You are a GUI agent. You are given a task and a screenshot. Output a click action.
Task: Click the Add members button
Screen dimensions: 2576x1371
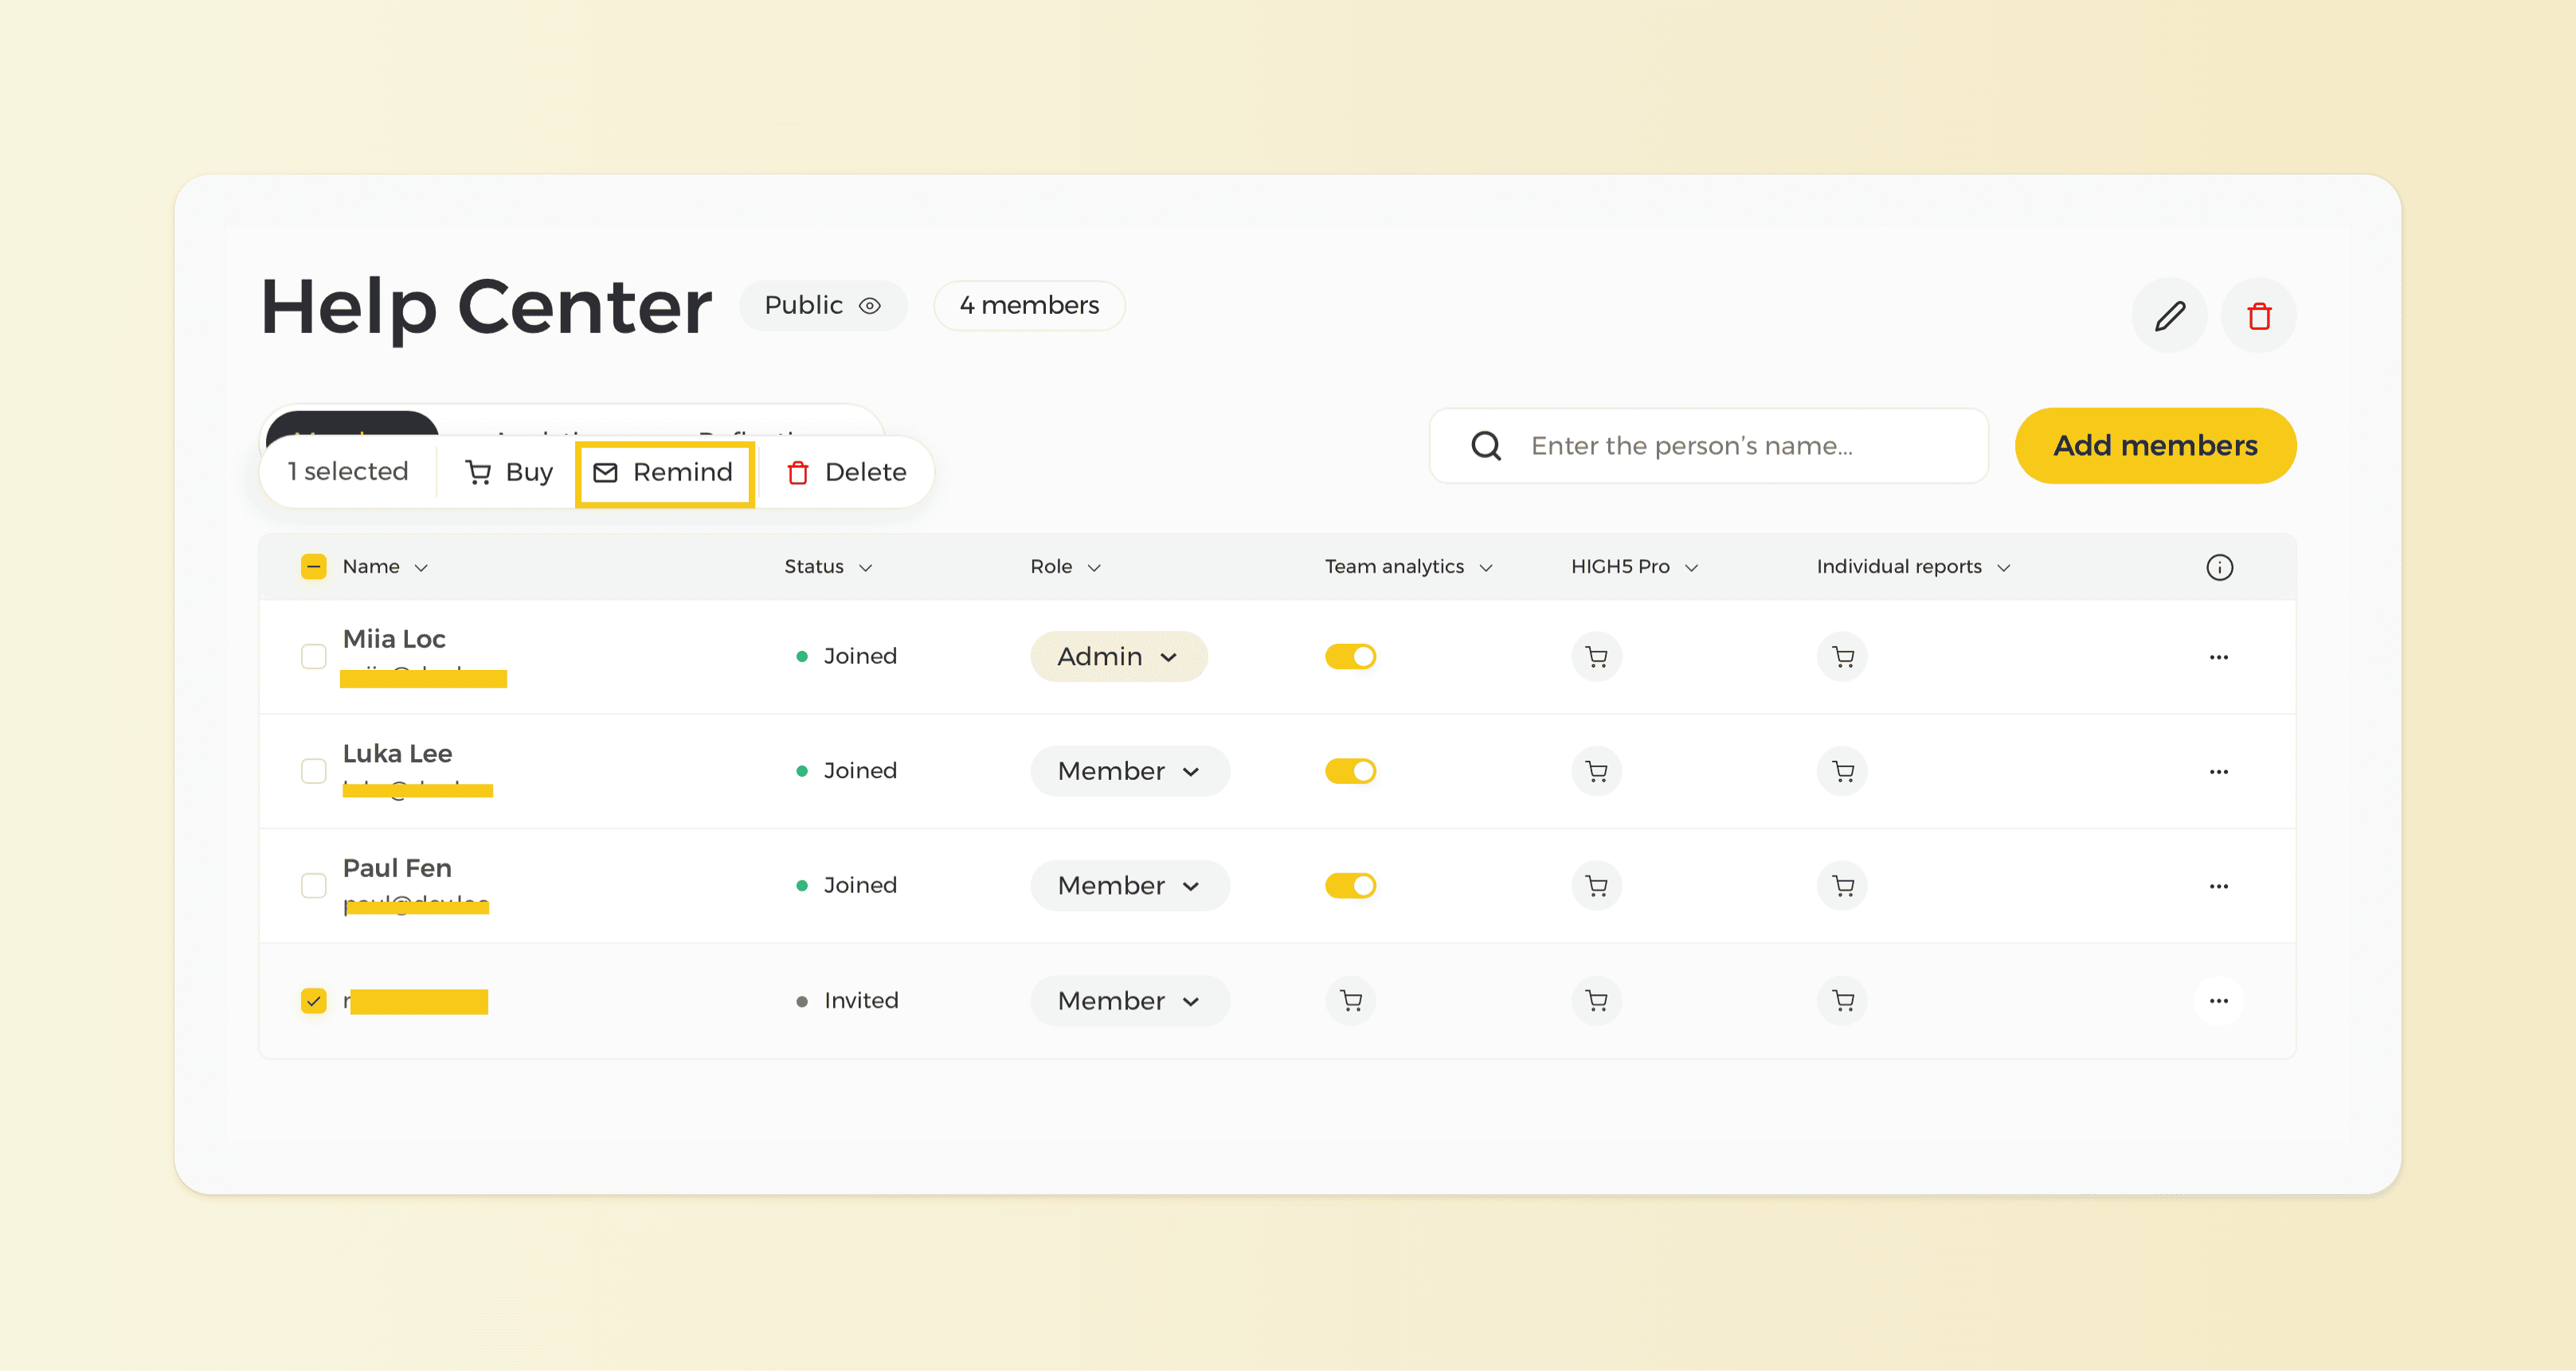pos(2154,445)
